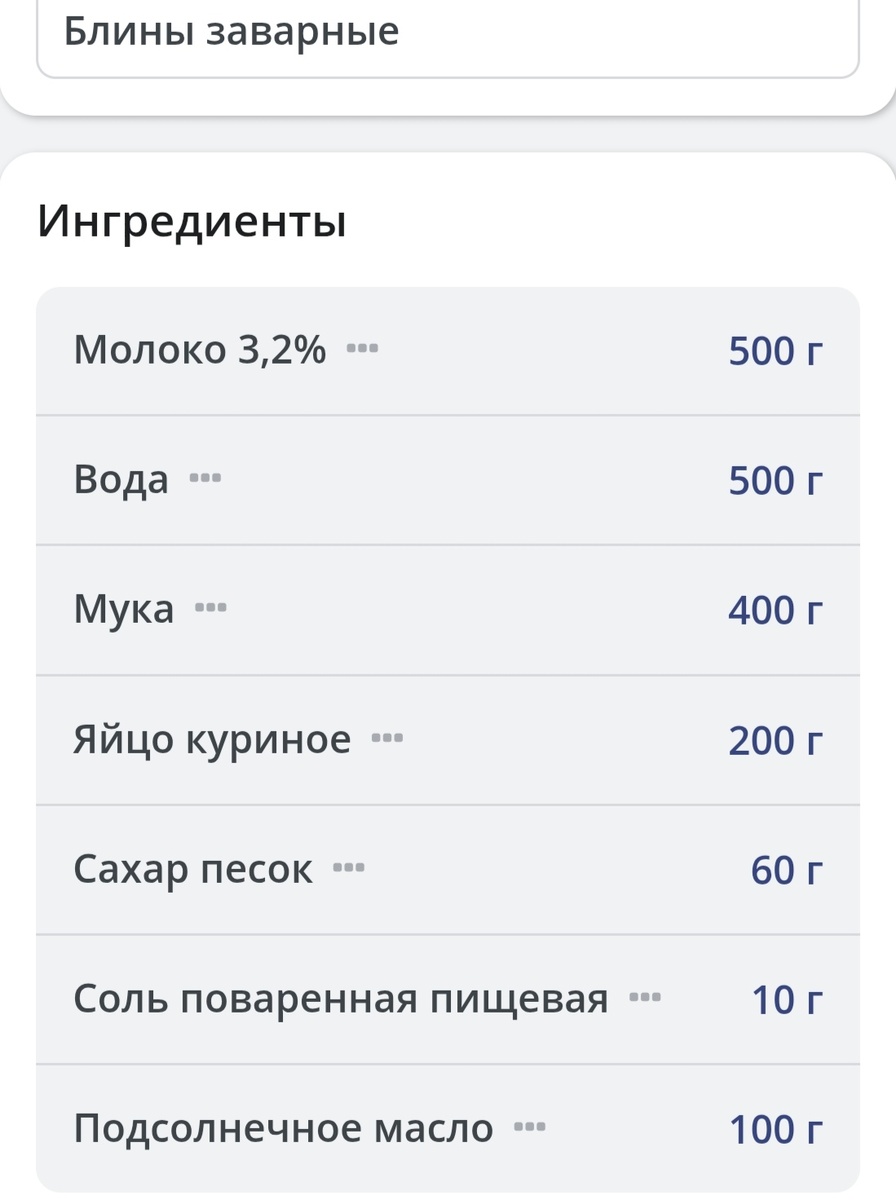Open the Яйцо куриное ingredient name
Image resolution: width=896 pixels, height=1200 pixels.
click(213, 741)
